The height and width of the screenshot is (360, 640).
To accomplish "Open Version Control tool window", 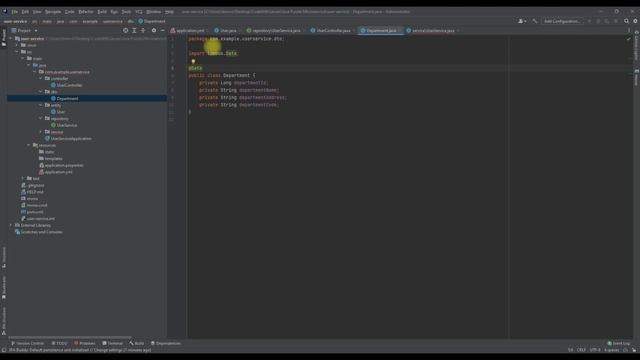I will coord(27,343).
